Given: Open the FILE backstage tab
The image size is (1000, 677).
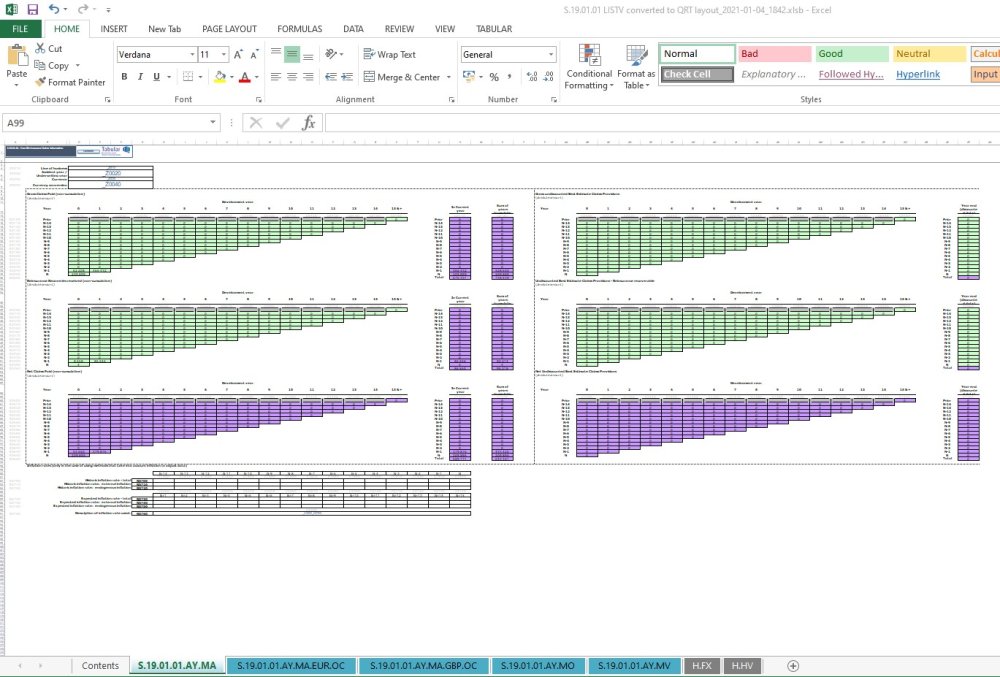Looking at the screenshot, I should click(x=20, y=29).
